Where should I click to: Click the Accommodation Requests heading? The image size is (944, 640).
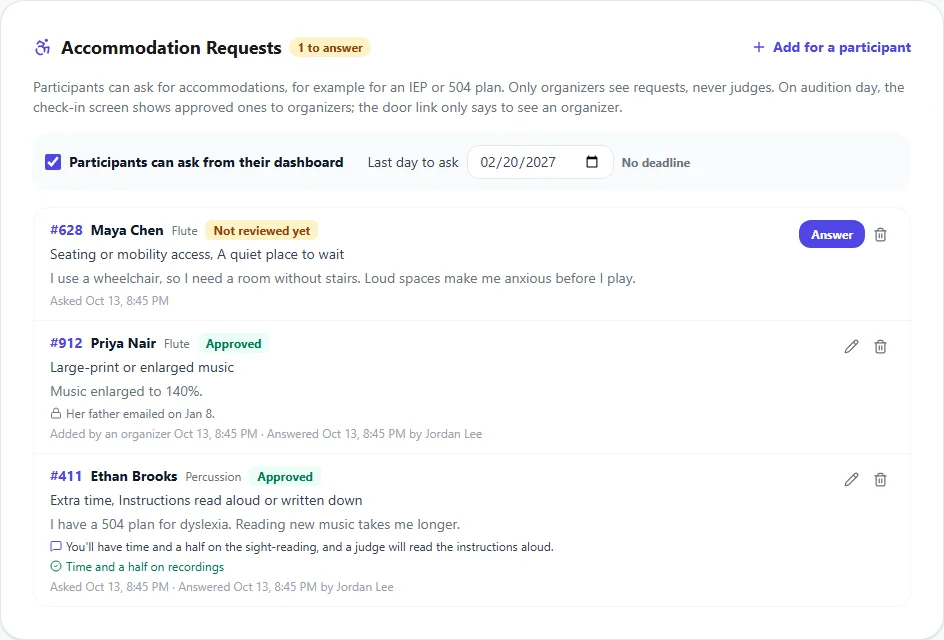[x=171, y=48]
